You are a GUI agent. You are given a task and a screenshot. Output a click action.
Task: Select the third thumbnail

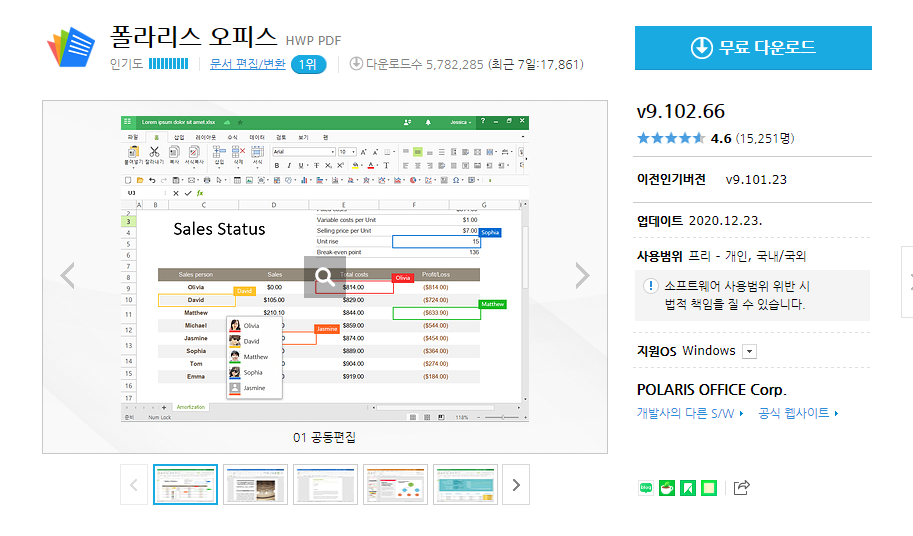click(325, 484)
